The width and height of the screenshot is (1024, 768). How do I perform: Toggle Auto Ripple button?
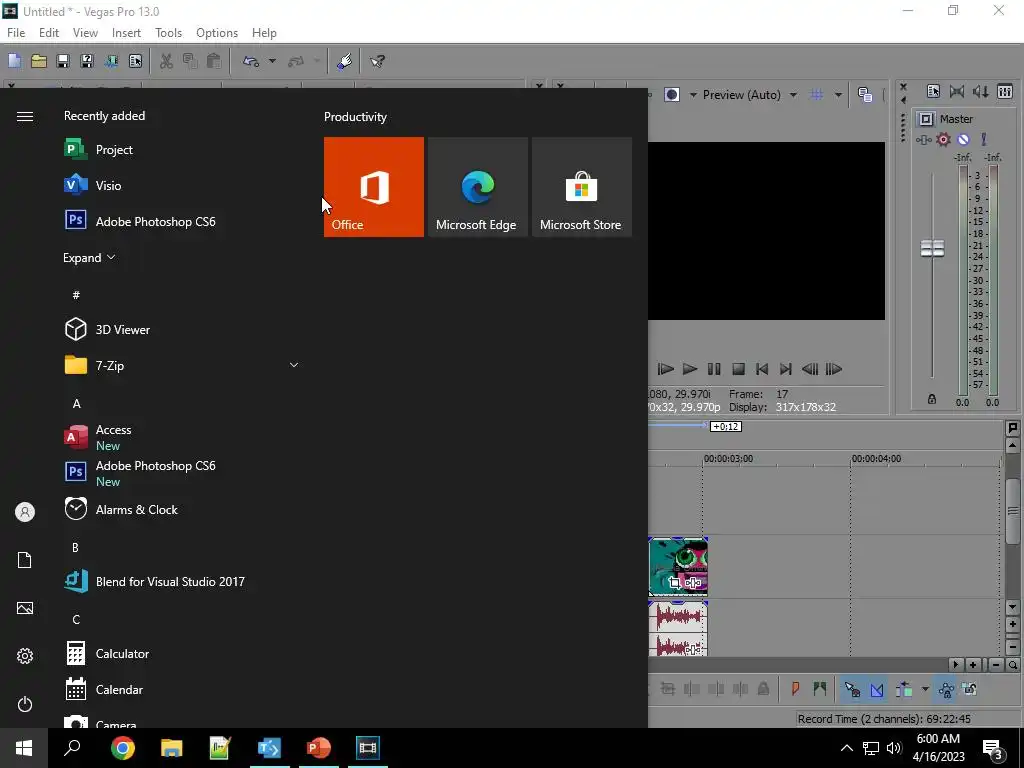904,689
